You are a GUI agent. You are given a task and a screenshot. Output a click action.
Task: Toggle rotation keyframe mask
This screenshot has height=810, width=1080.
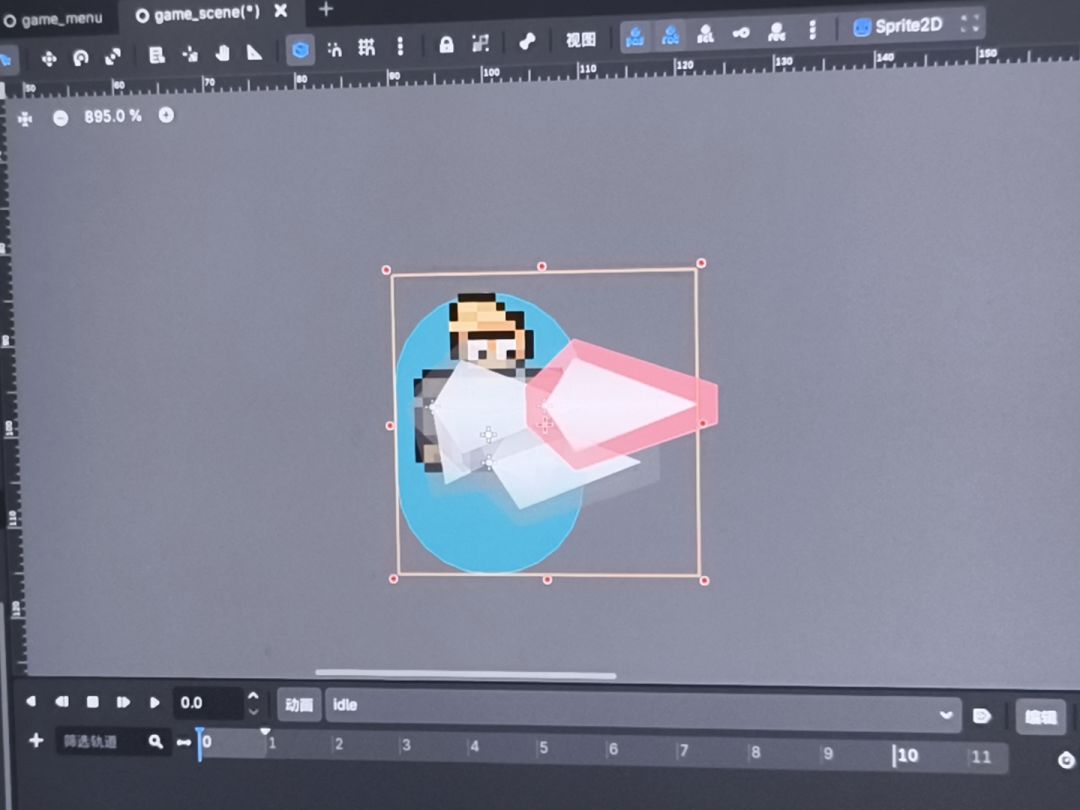(x=670, y=34)
